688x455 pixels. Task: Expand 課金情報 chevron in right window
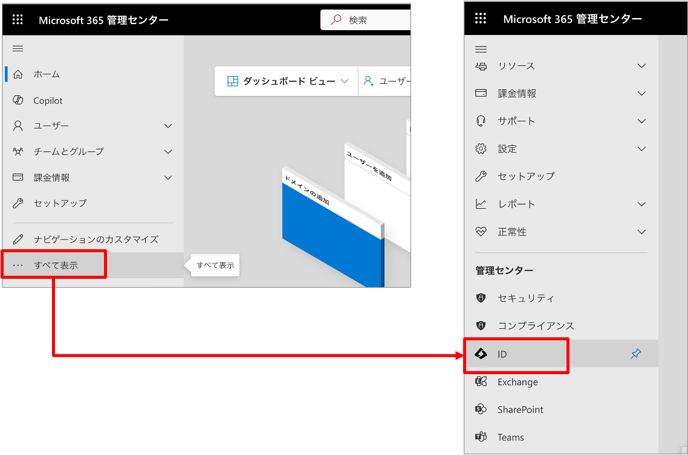pos(641,93)
